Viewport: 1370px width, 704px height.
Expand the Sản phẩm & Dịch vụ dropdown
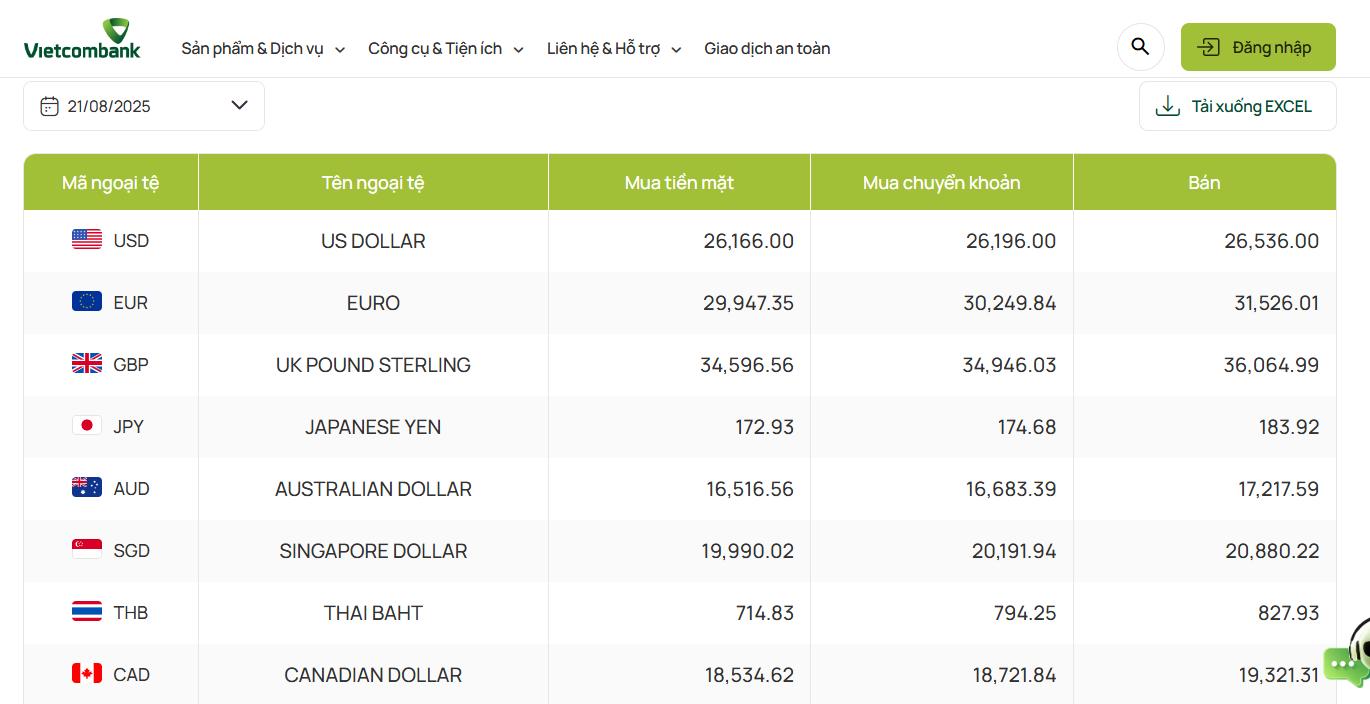(x=263, y=47)
